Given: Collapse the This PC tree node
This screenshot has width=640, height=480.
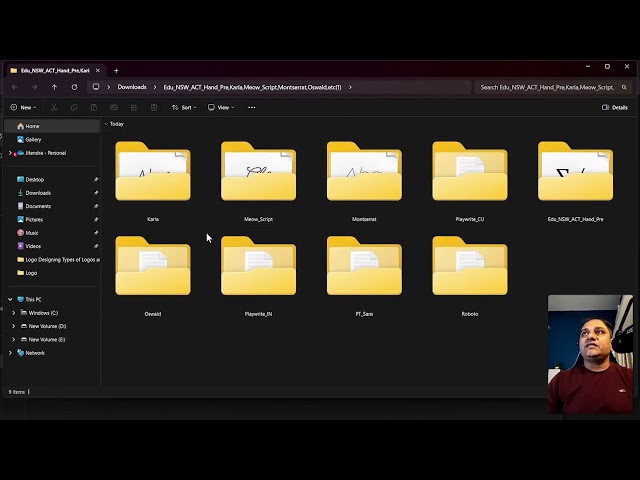Looking at the screenshot, I should click(x=10, y=300).
